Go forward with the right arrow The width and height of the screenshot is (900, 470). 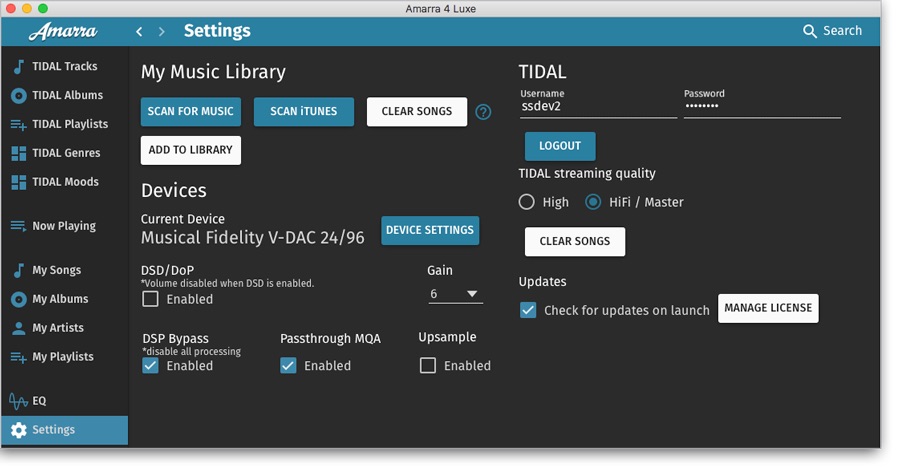(162, 32)
